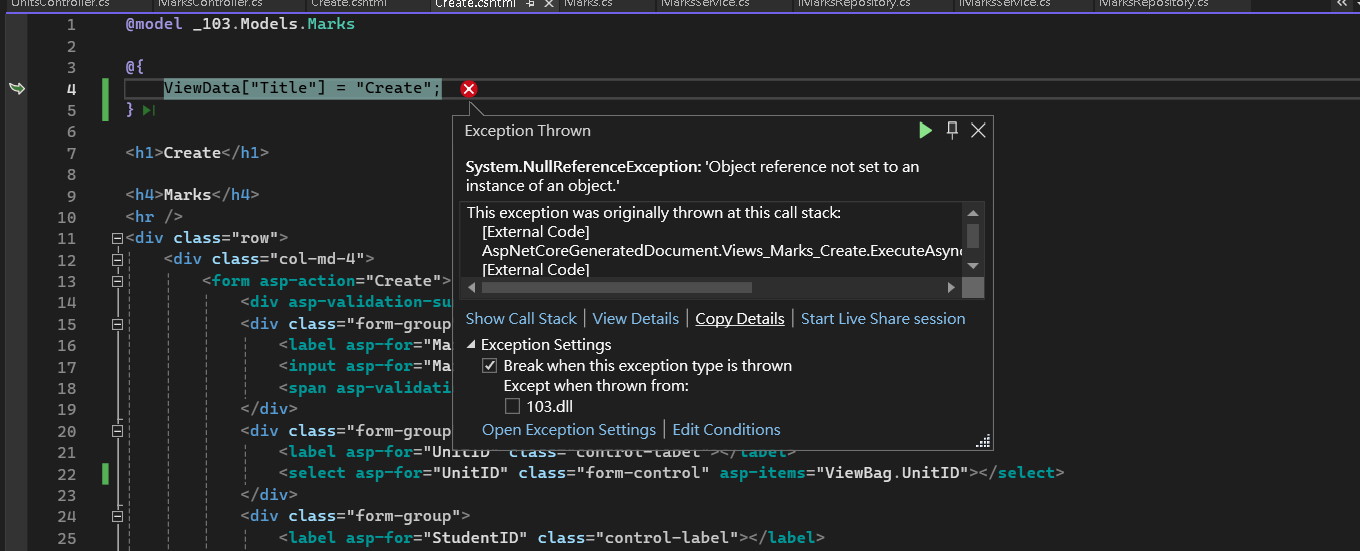Collapse the form element outline on line 13
Screen dimensions: 1360x551
pyautogui.click(x=117, y=282)
